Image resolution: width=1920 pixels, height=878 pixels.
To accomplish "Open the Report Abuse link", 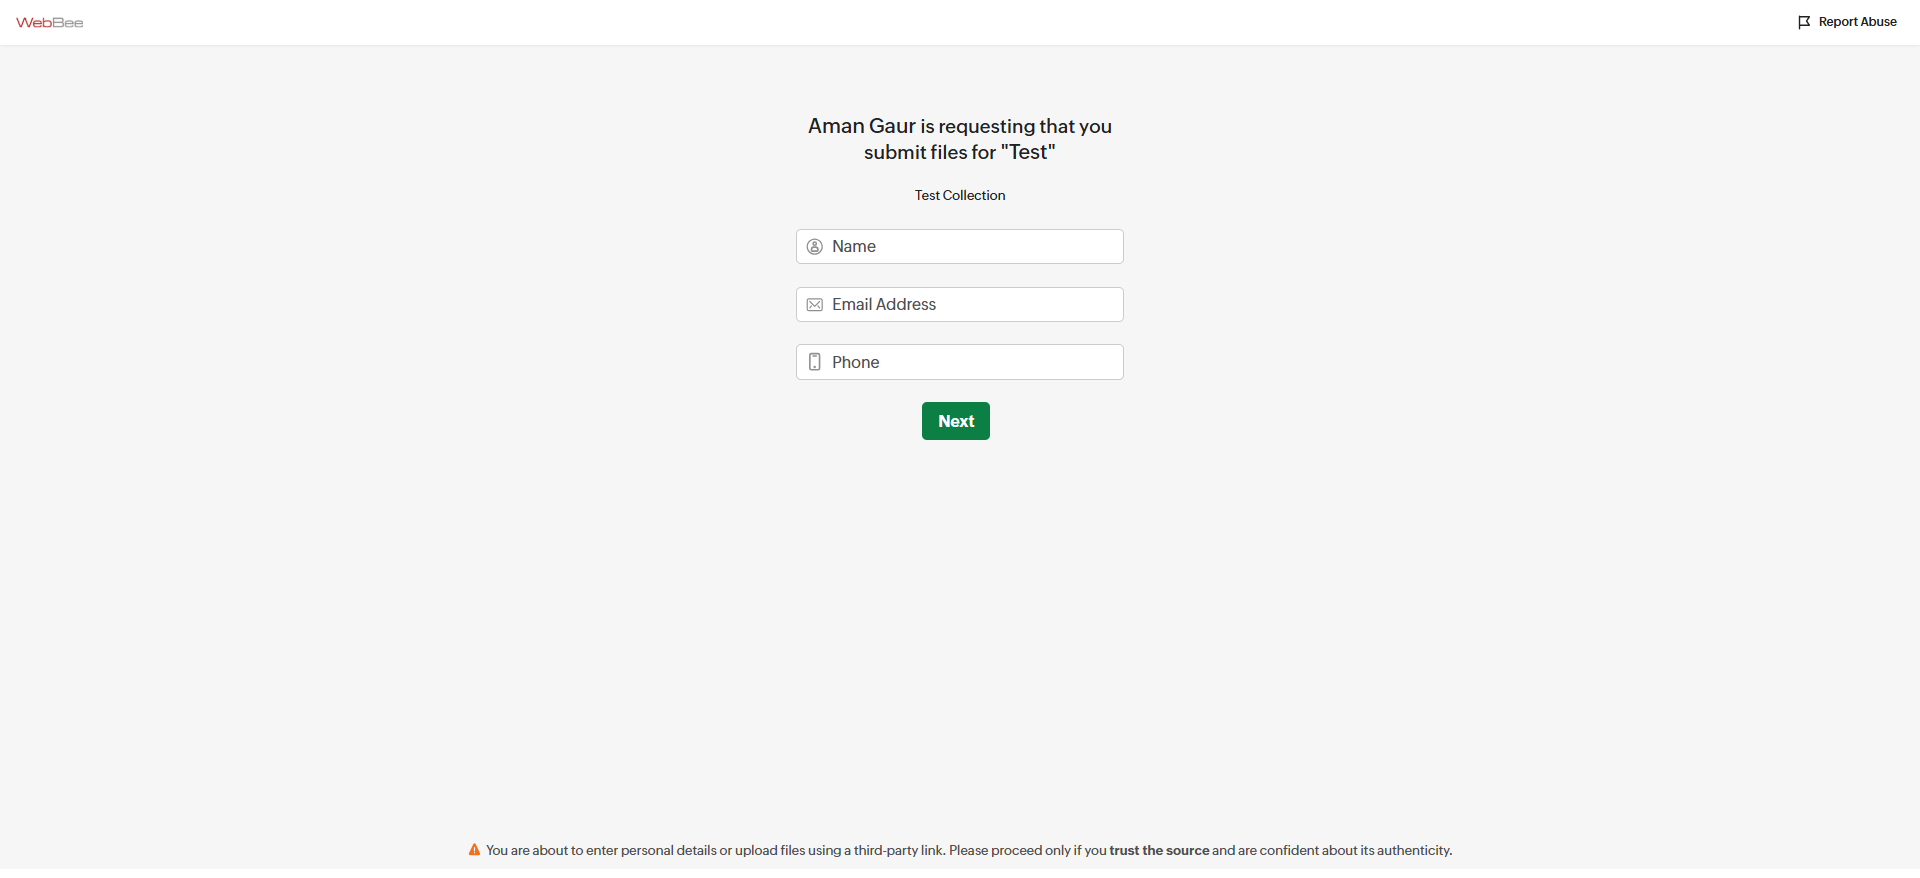I will [1857, 22].
